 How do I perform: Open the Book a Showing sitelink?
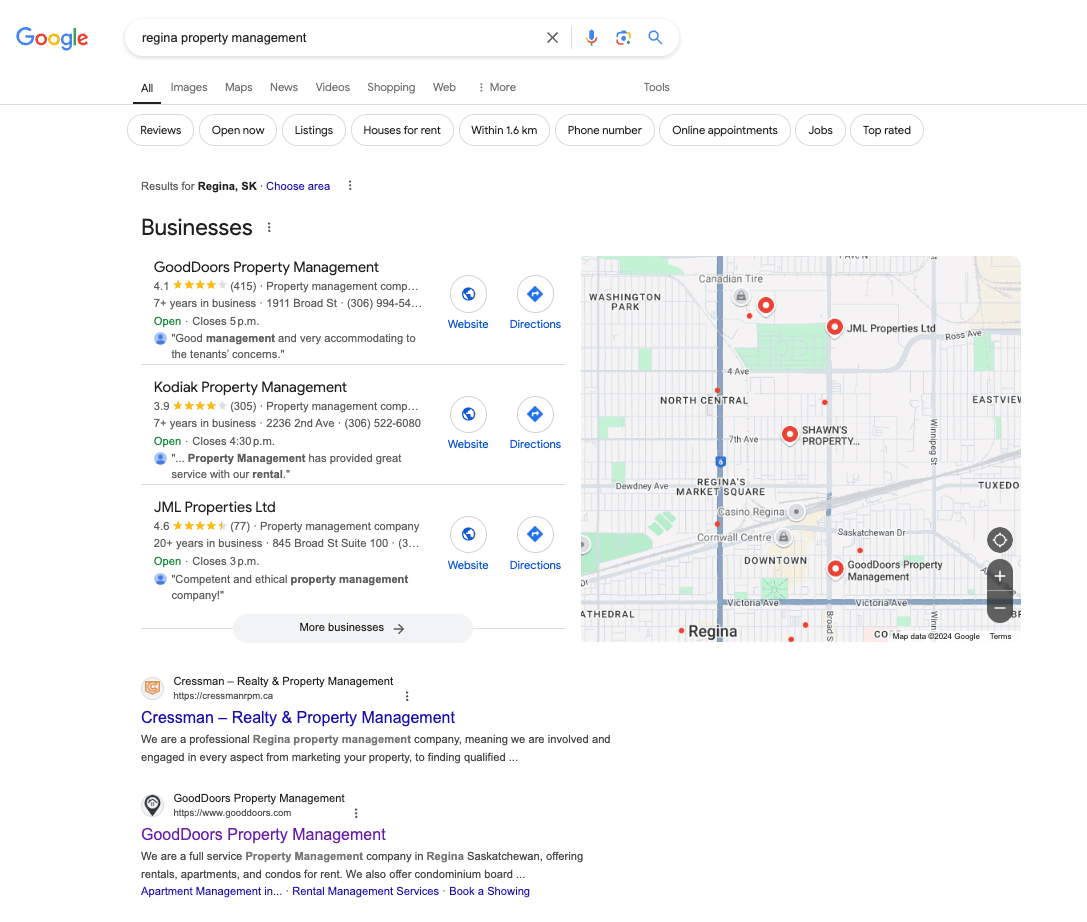pyautogui.click(x=489, y=891)
